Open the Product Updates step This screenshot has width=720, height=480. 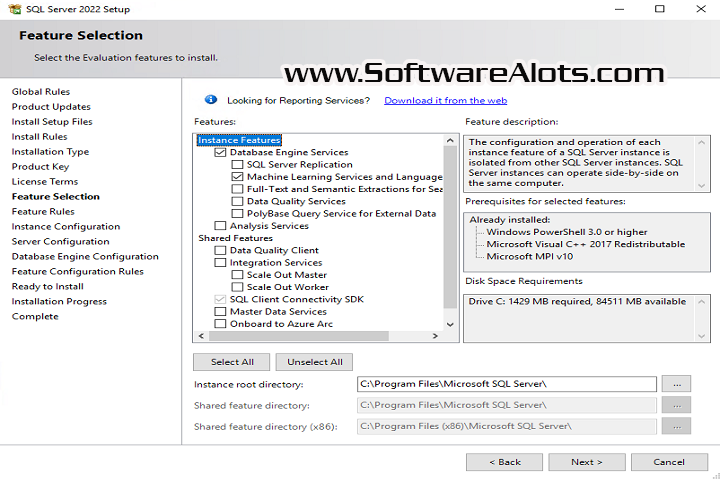point(51,107)
